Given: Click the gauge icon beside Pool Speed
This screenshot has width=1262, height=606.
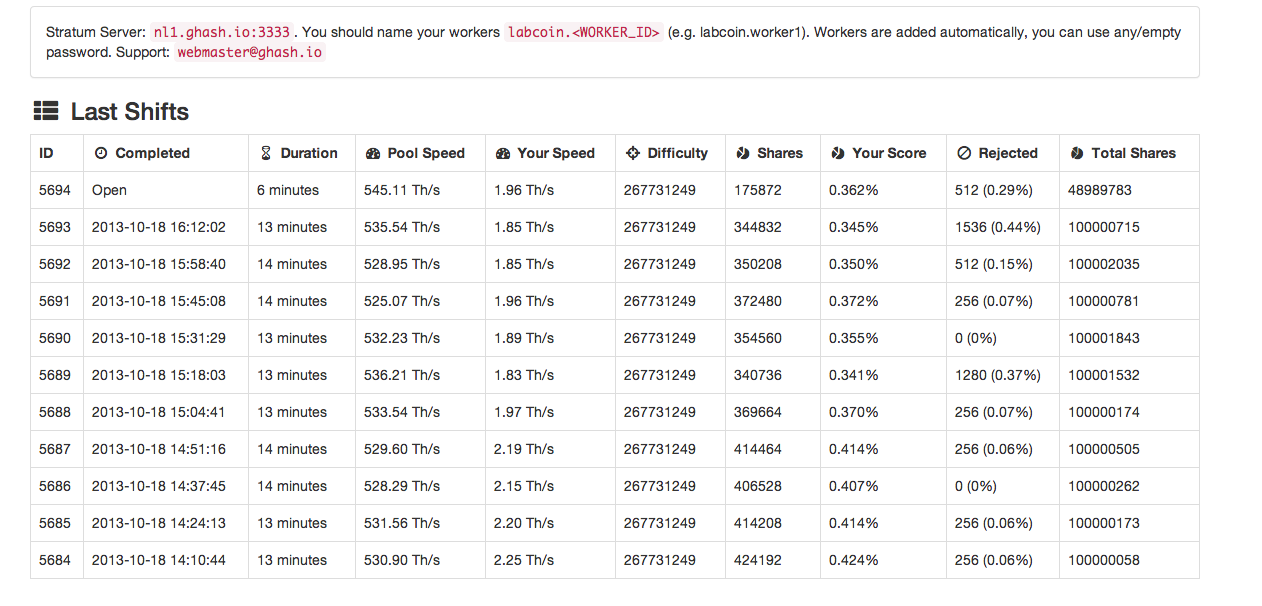Looking at the screenshot, I should (x=373, y=153).
